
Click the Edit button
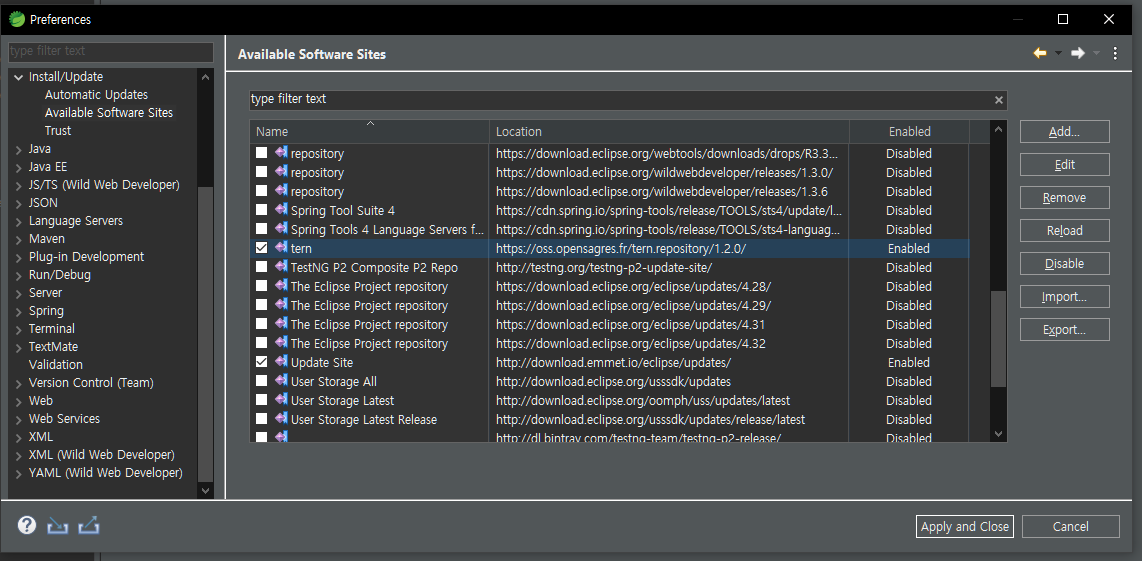click(1064, 165)
